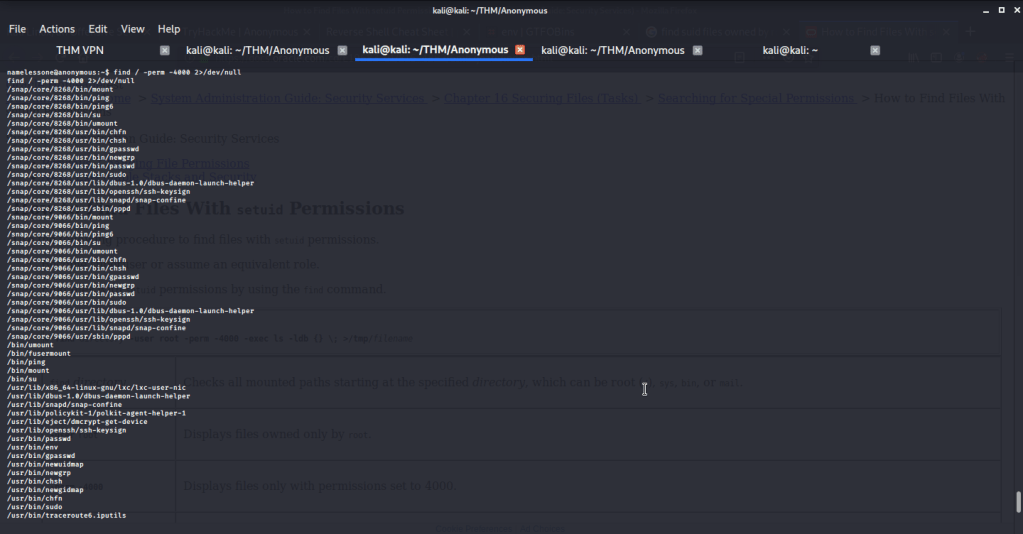Click the red close icon on active tab

click(x=520, y=50)
